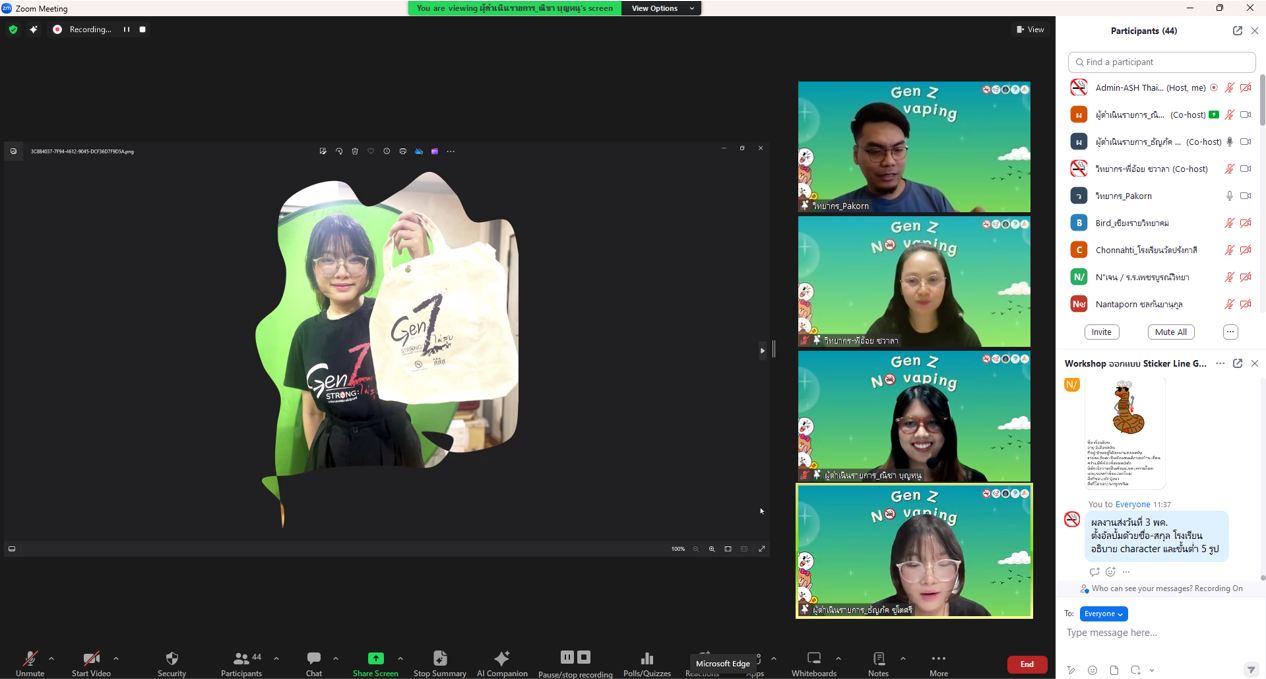Image resolution: width=1266 pixels, height=679 pixels.
Task: Toggle video for วิทยากร_Pakorn in participant list
Action: point(1246,196)
